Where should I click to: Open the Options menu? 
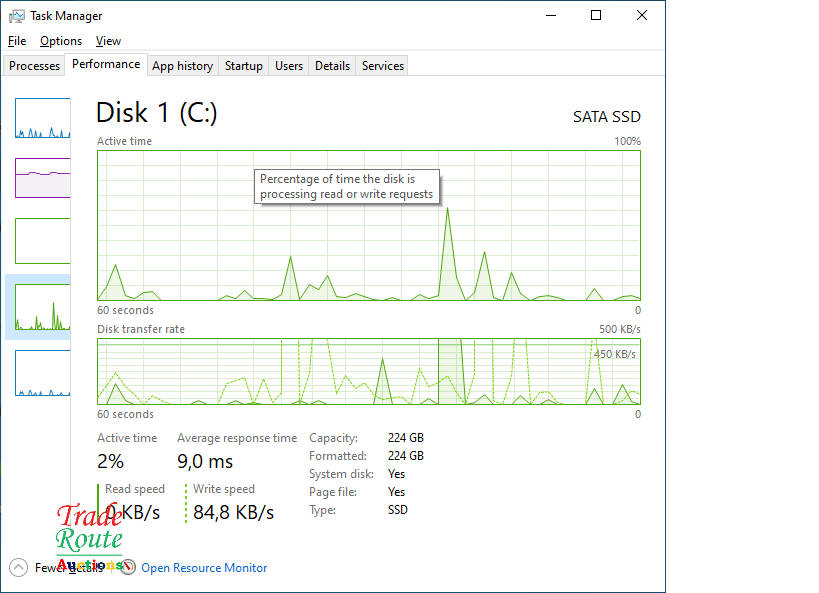point(61,41)
